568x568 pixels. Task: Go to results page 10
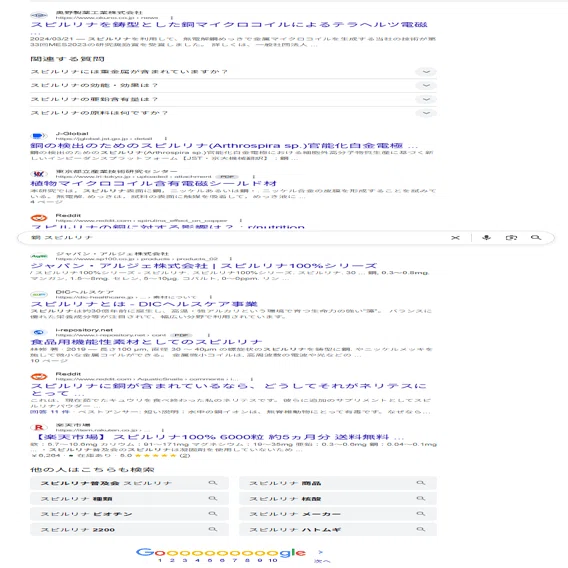[x=273, y=560]
